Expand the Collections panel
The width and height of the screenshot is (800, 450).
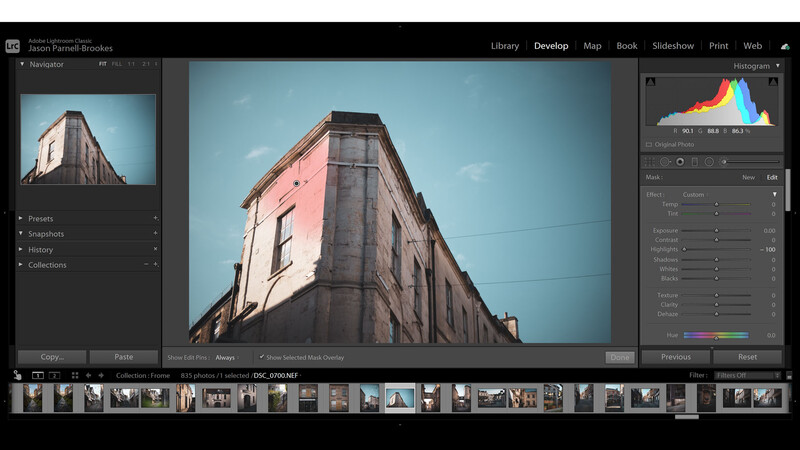click(21, 264)
